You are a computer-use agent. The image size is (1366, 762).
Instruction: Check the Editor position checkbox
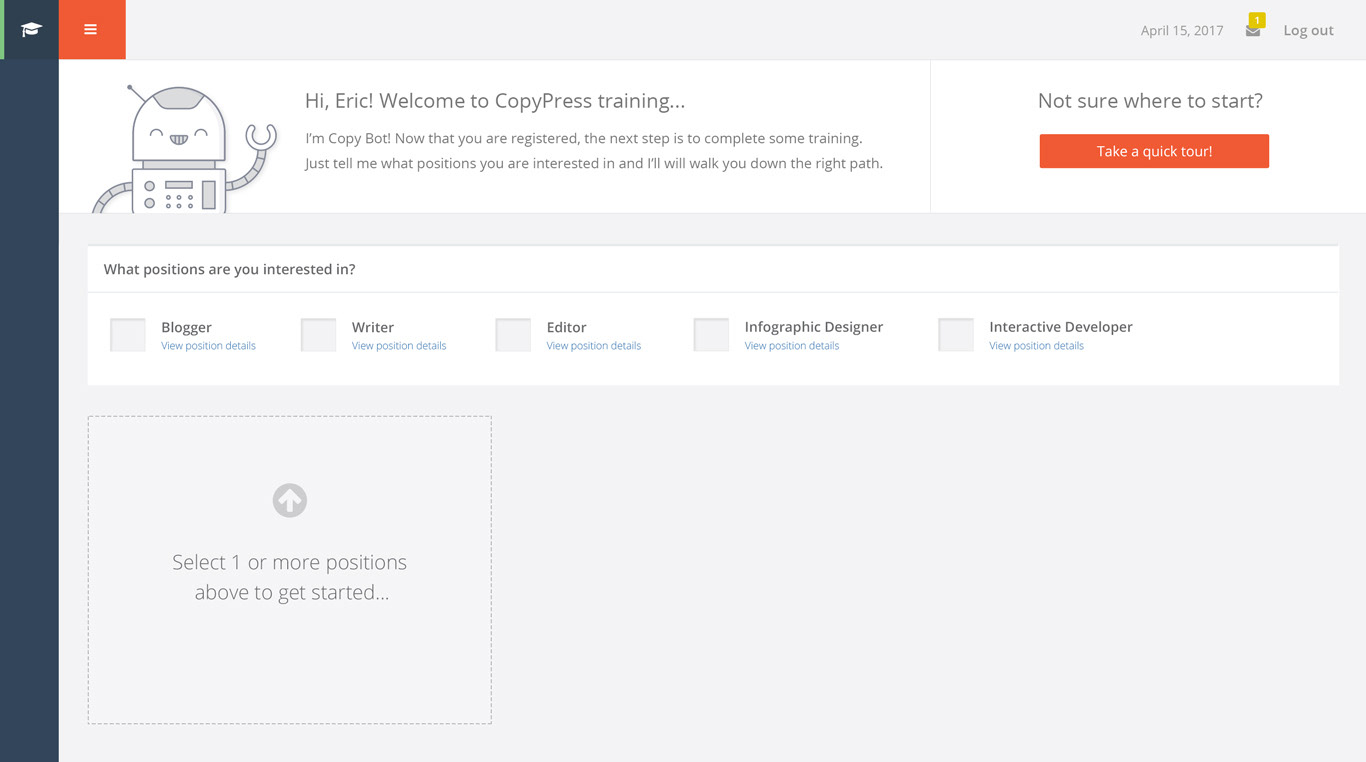tap(513, 335)
